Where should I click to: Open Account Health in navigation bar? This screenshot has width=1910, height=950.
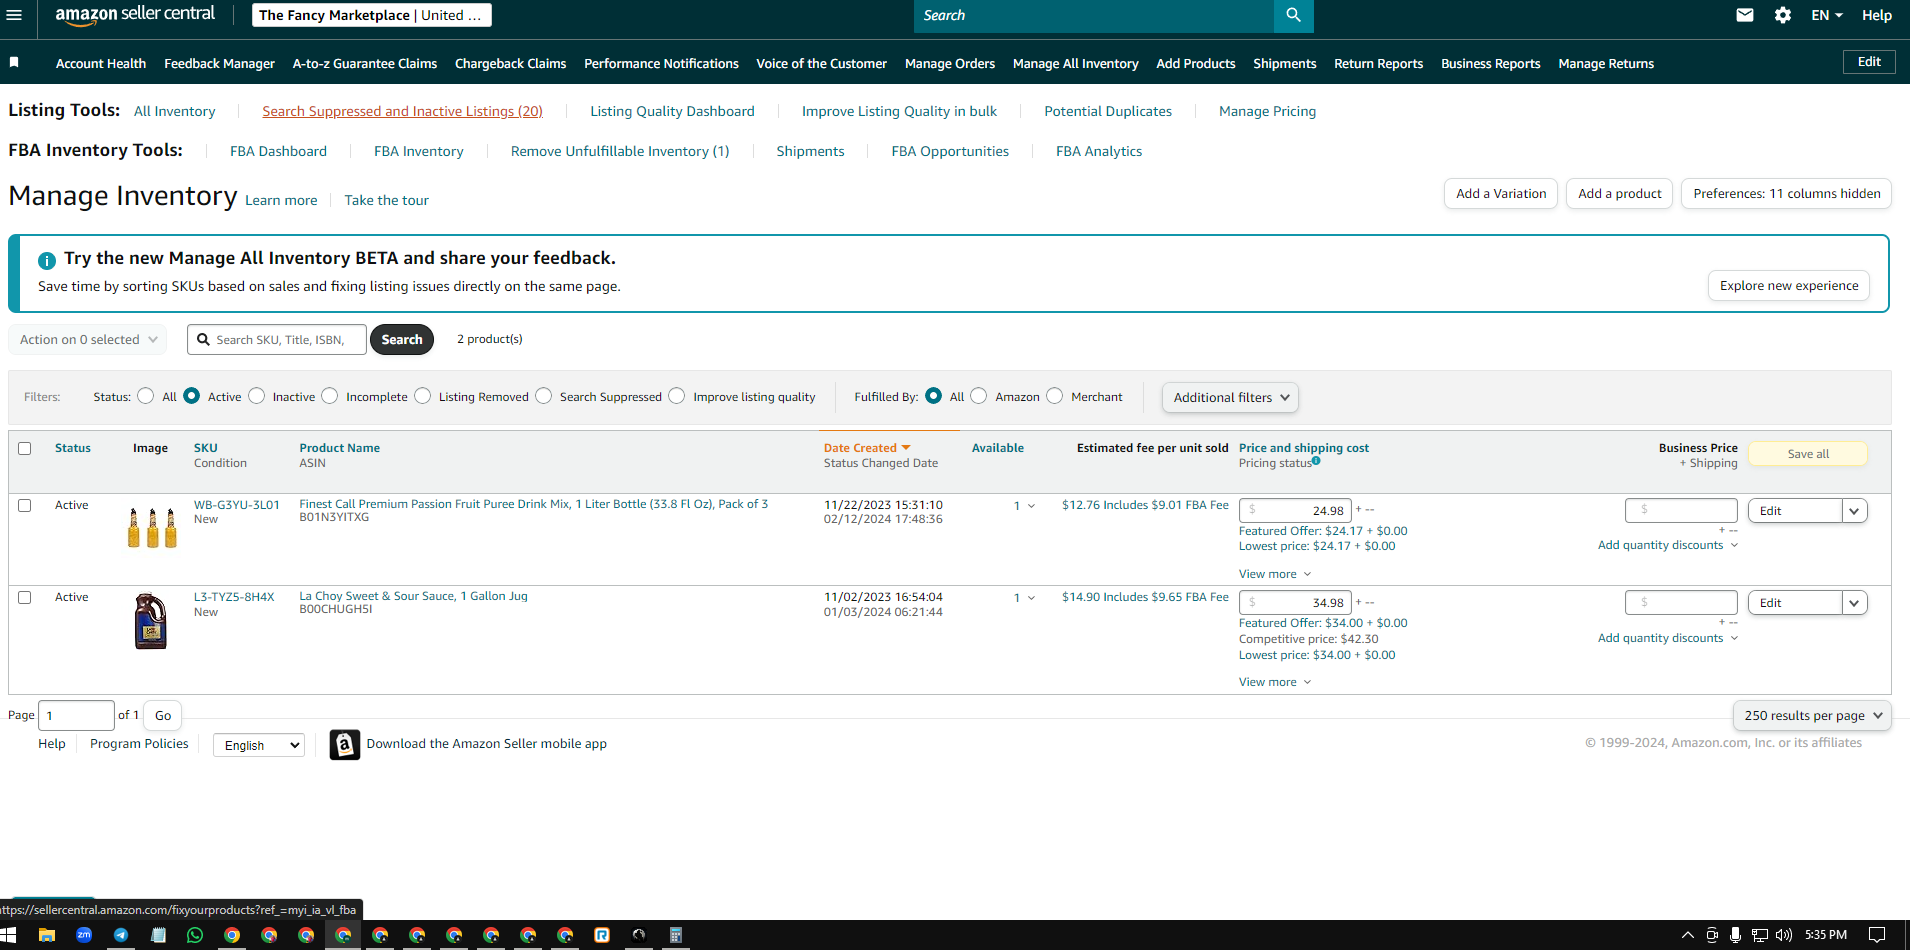101,63
